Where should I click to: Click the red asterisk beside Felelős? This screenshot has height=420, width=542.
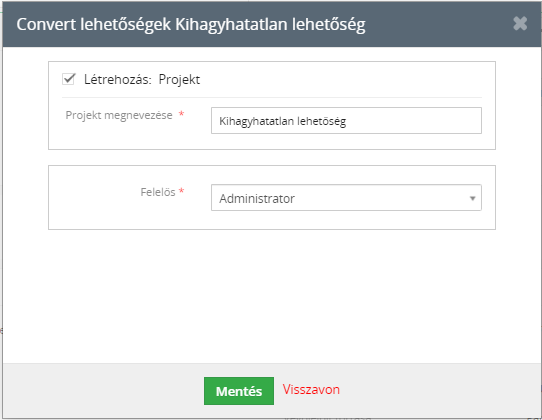pyautogui.click(x=181, y=190)
